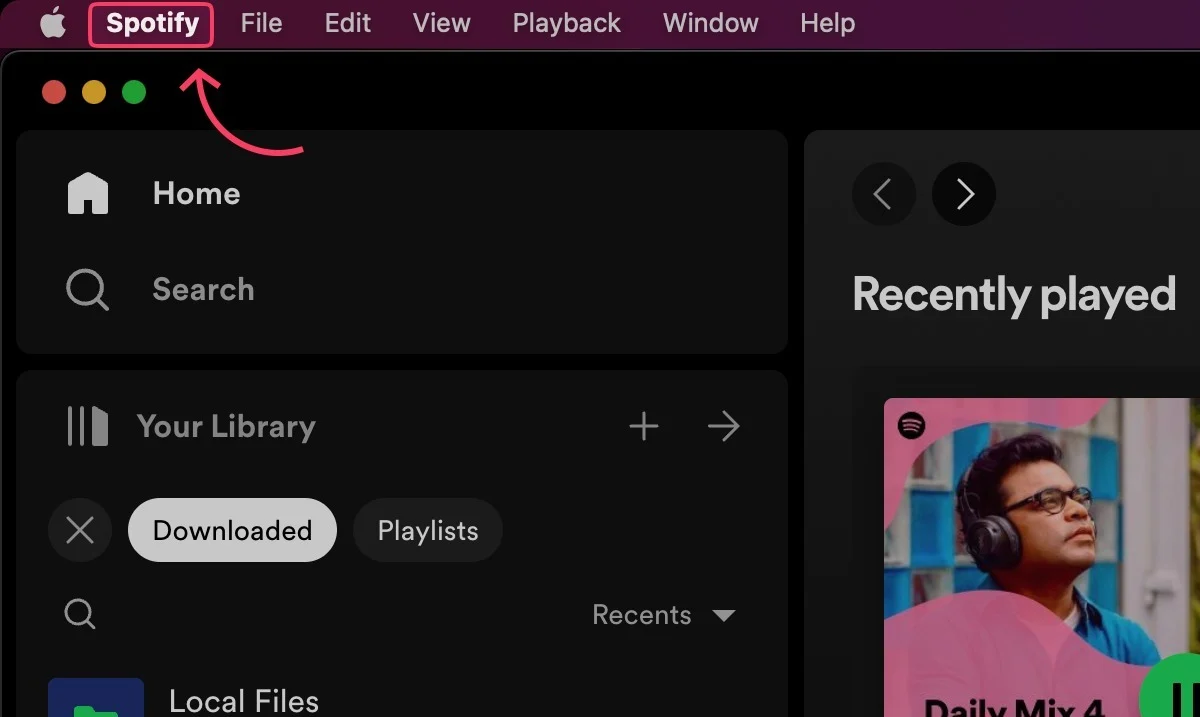The height and width of the screenshot is (717, 1200).
Task: Open the Help menu
Action: coord(827,23)
